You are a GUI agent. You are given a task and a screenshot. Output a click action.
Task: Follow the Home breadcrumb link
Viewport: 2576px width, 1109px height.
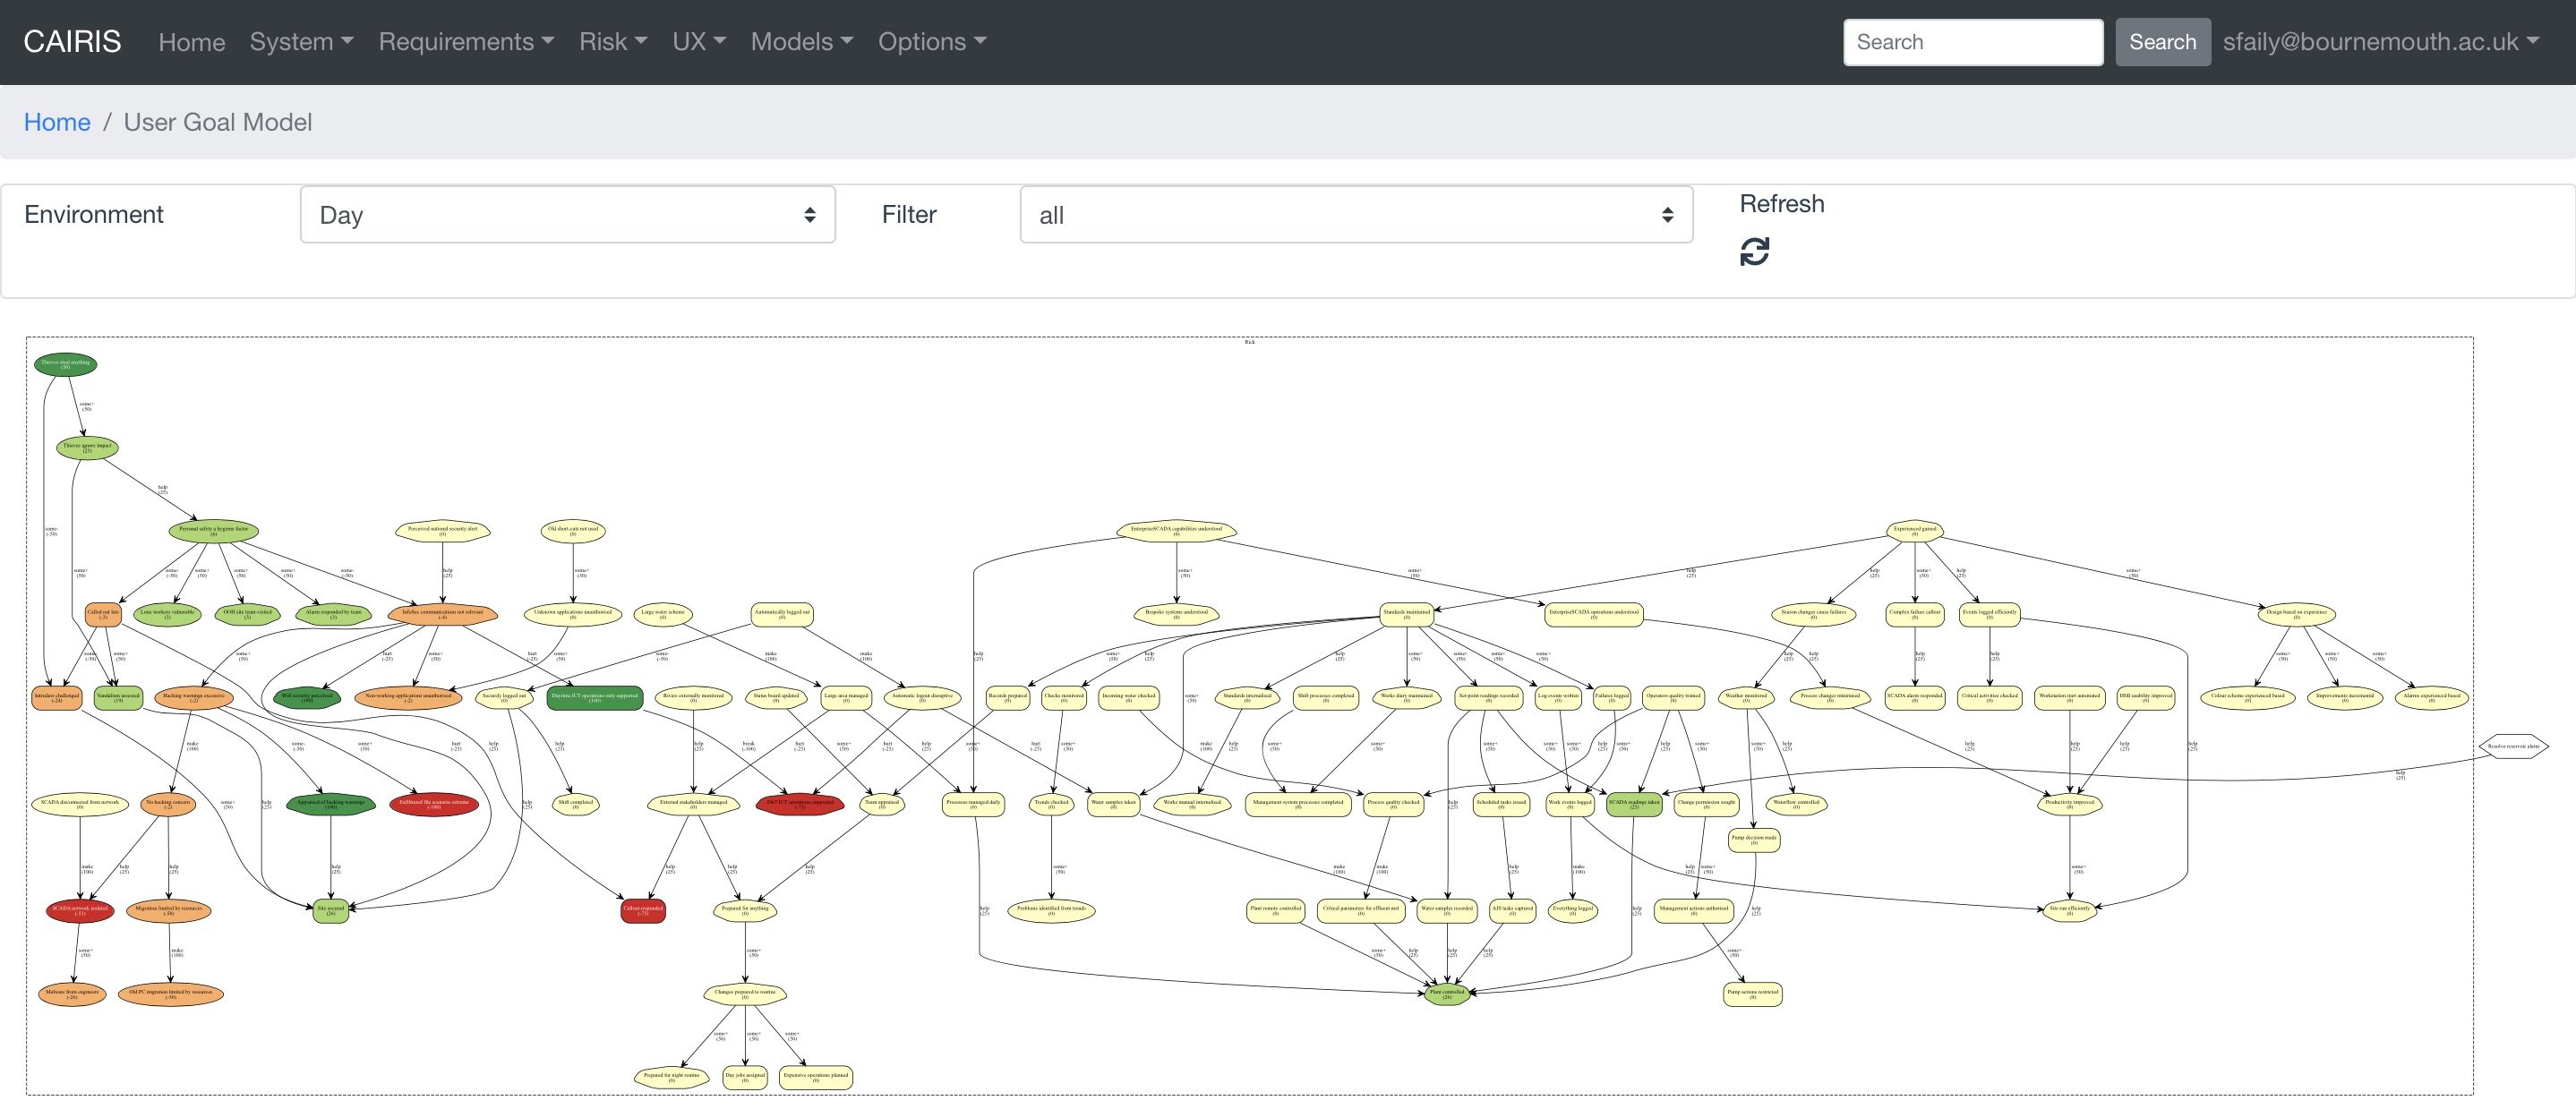tap(57, 121)
